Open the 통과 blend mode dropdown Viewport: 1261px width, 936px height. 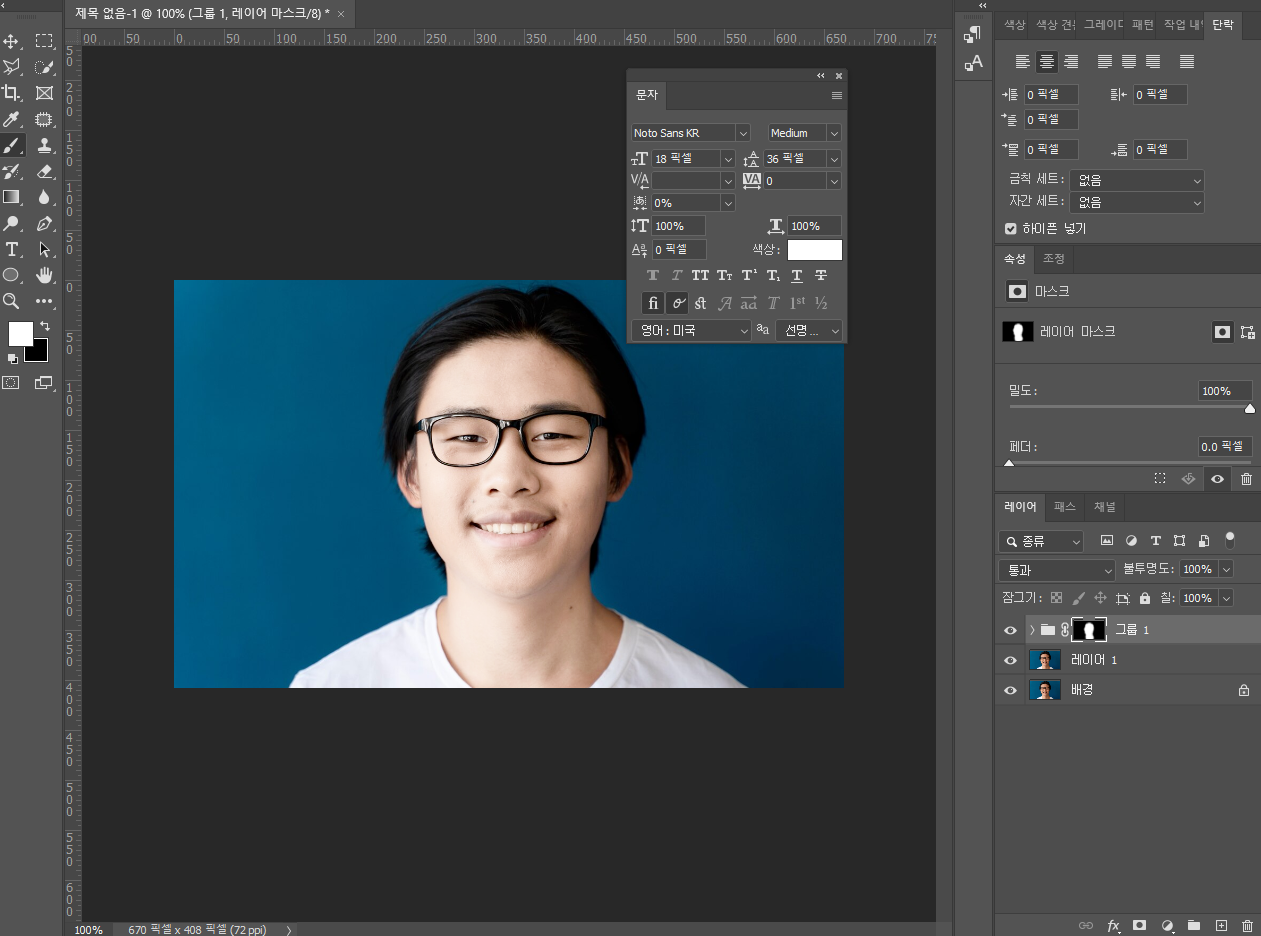point(1056,570)
